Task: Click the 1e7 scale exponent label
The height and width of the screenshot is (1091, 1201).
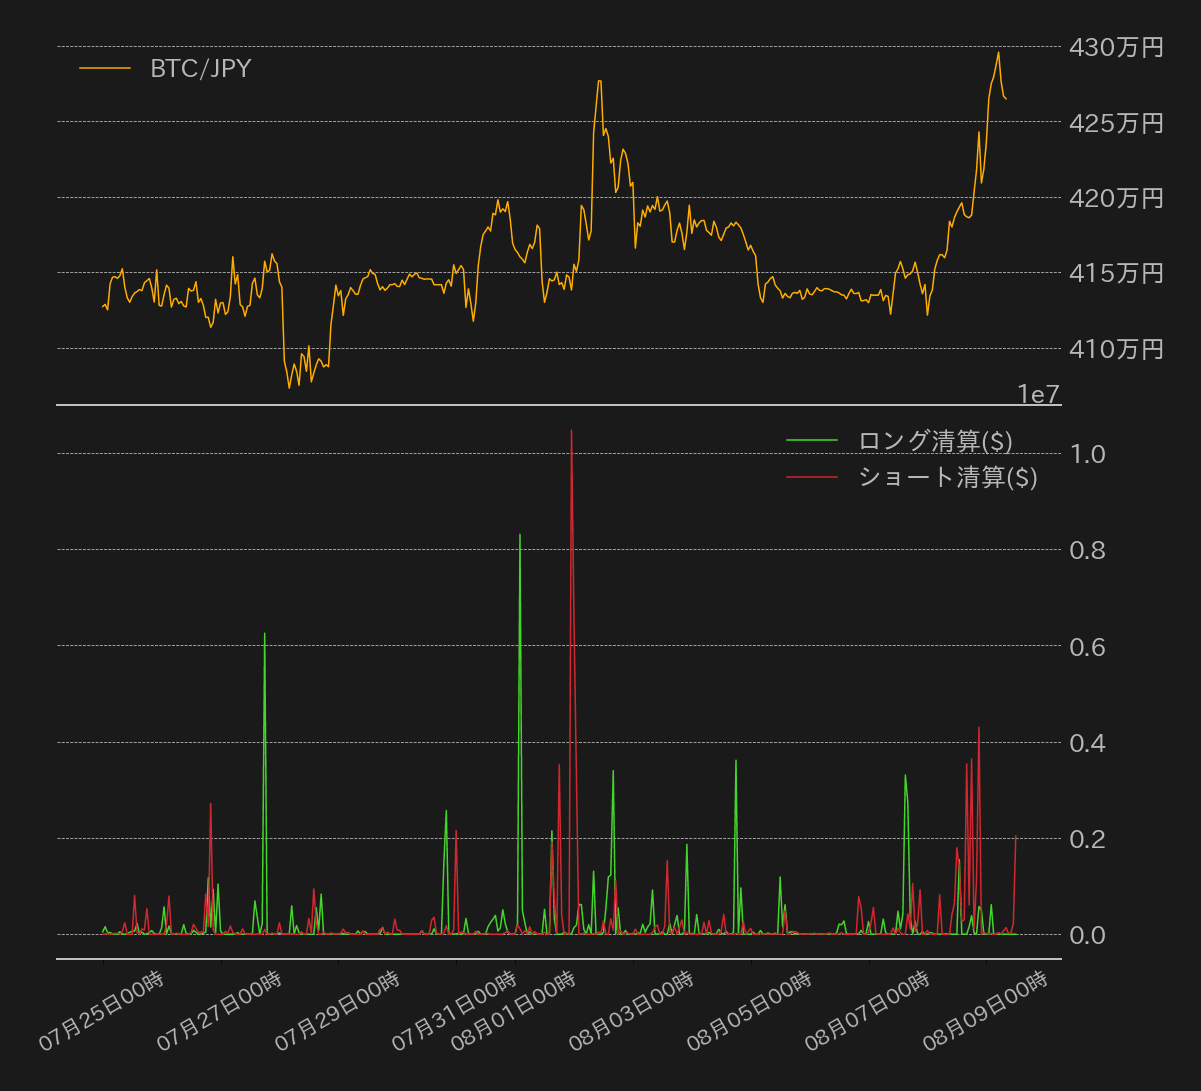Action: pyautogui.click(x=1038, y=395)
